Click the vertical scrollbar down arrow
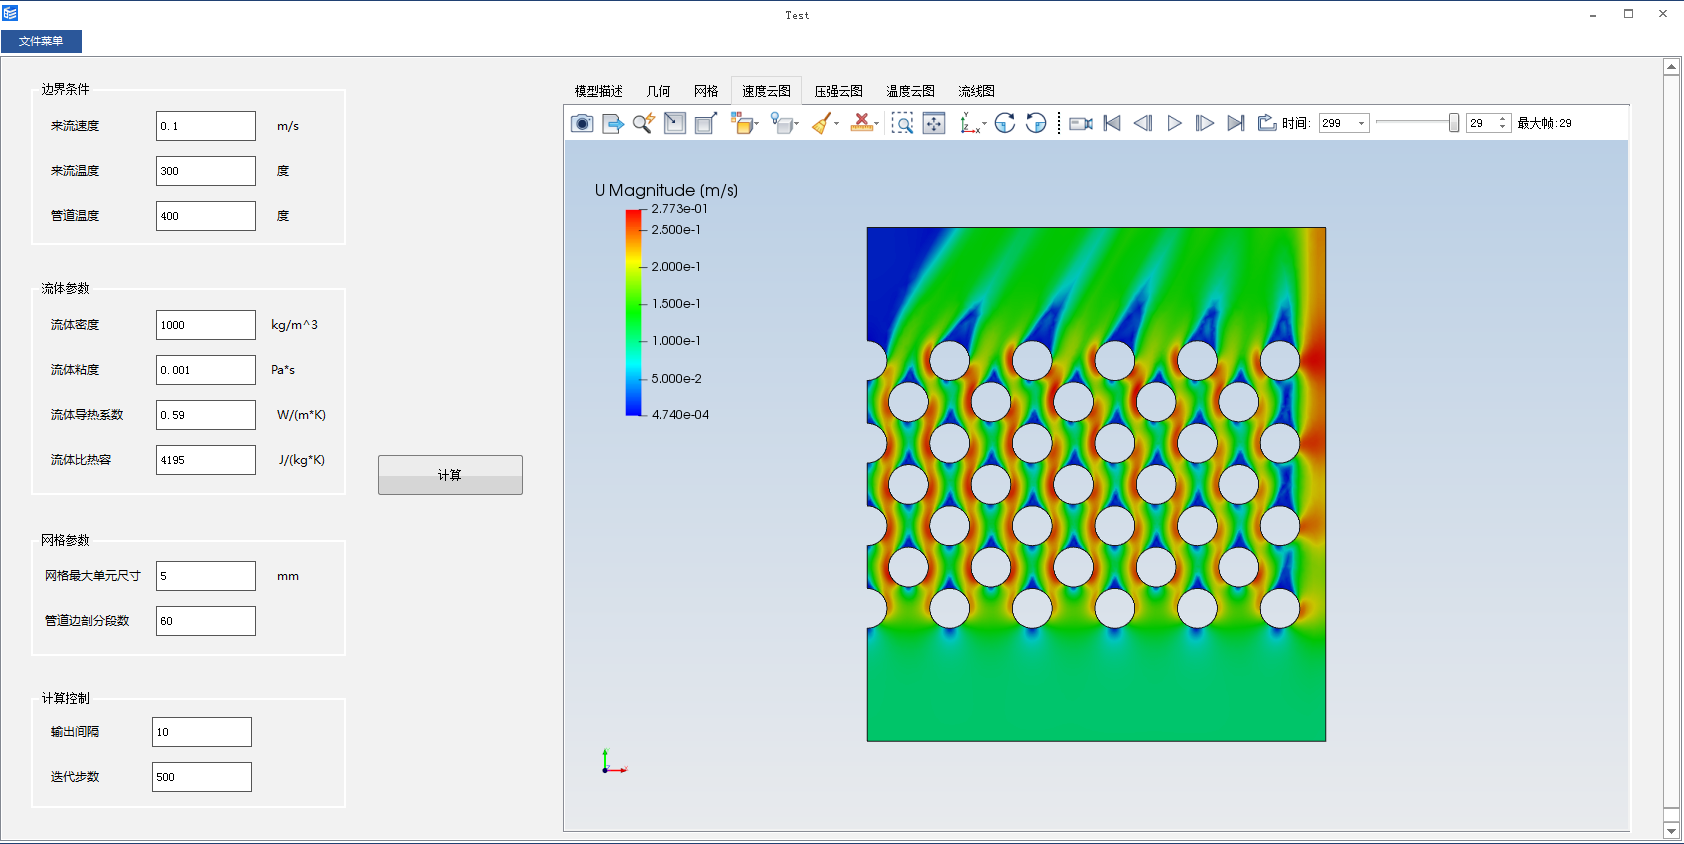The height and width of the screenshot is (844, 1684). pos(1671,831)
